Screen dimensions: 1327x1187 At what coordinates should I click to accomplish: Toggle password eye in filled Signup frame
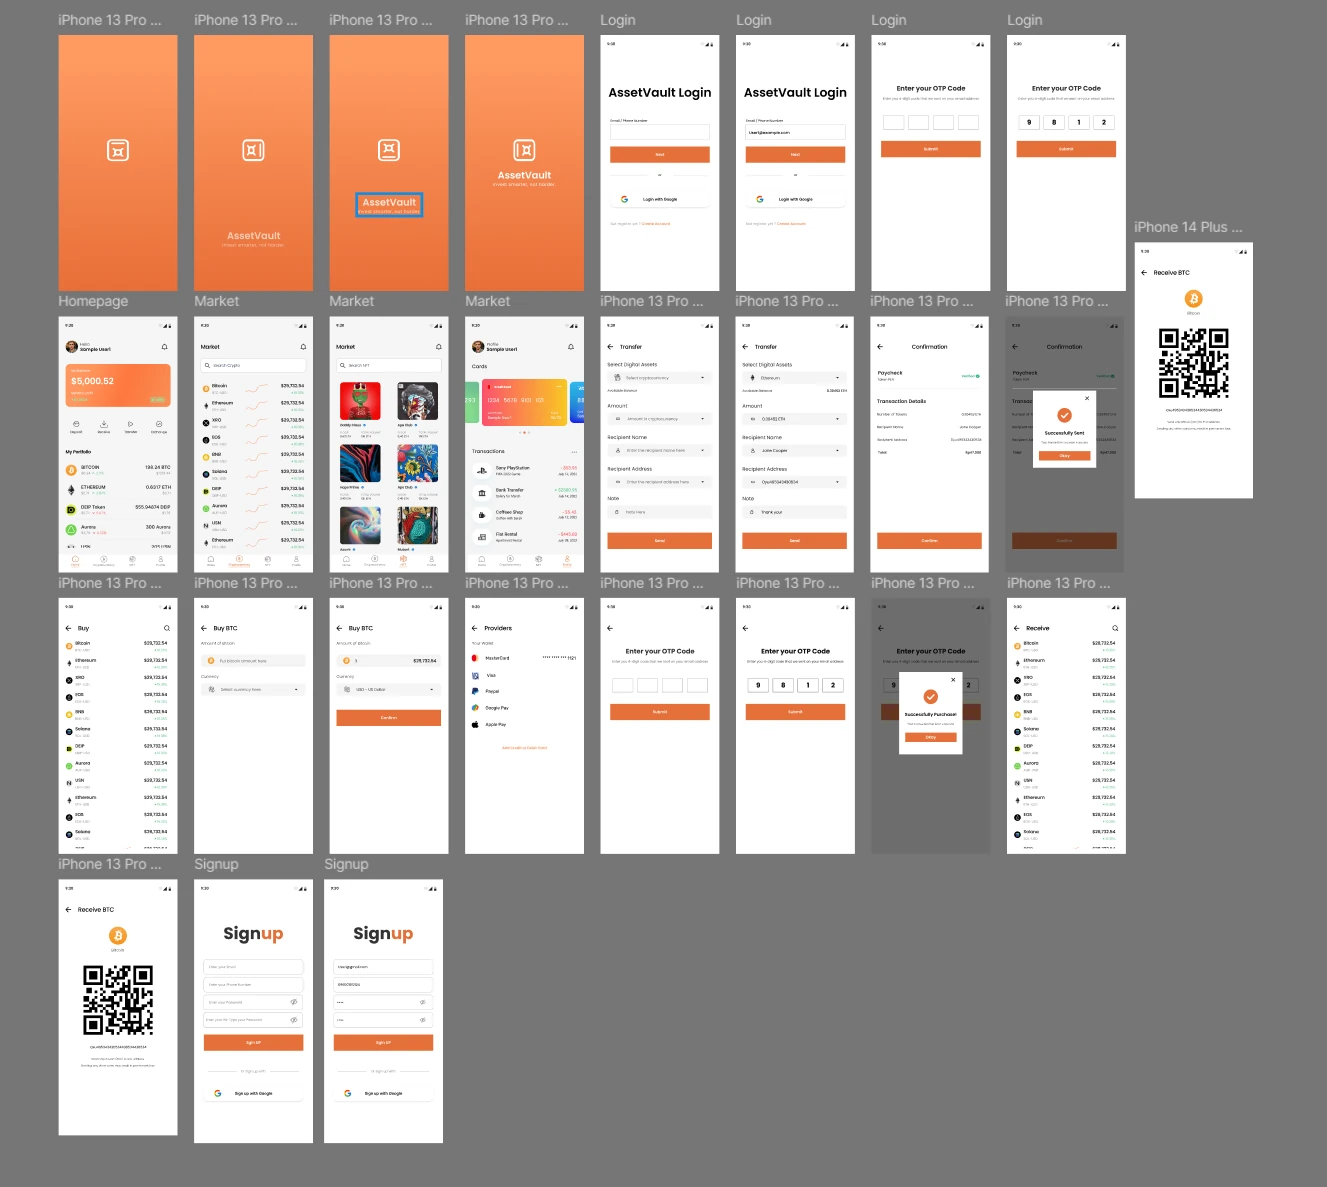point(423,1002)
